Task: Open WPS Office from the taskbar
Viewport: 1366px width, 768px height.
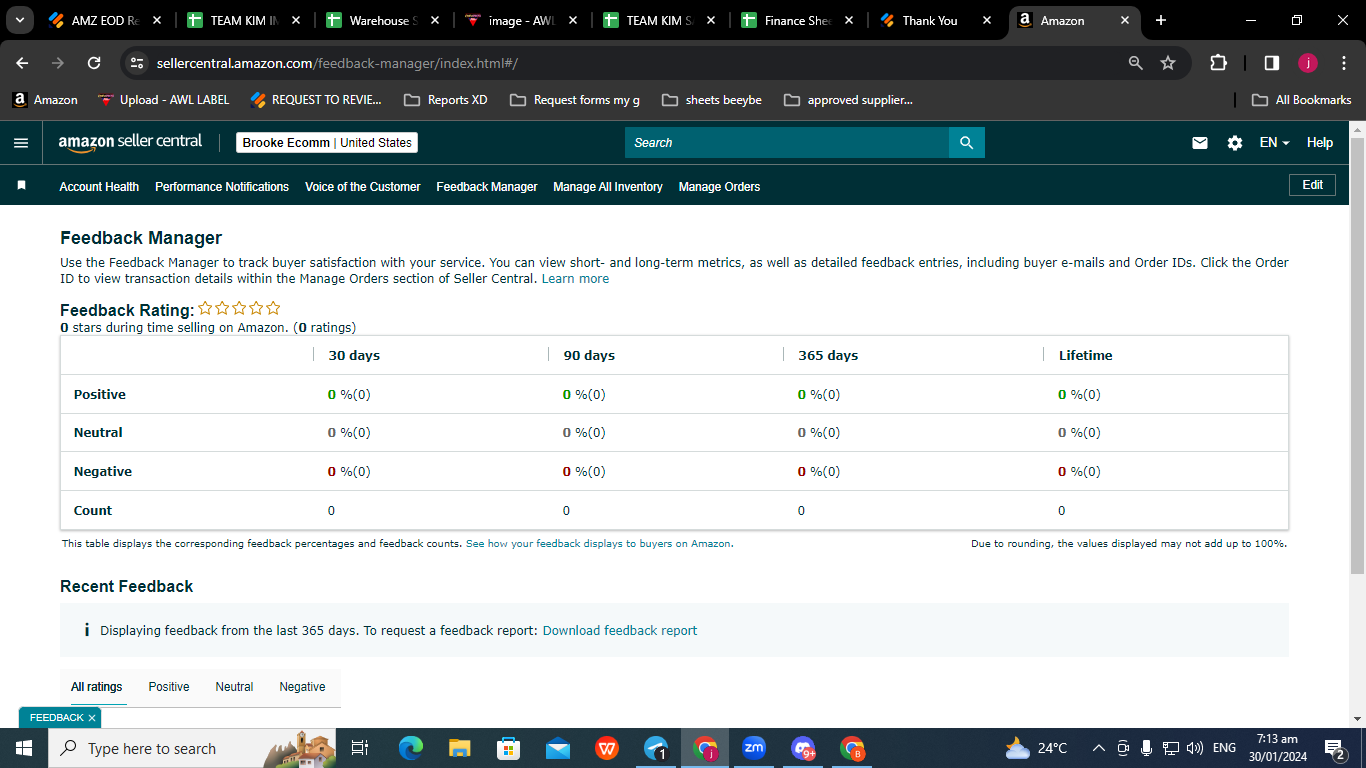Action: pos(607,748)
